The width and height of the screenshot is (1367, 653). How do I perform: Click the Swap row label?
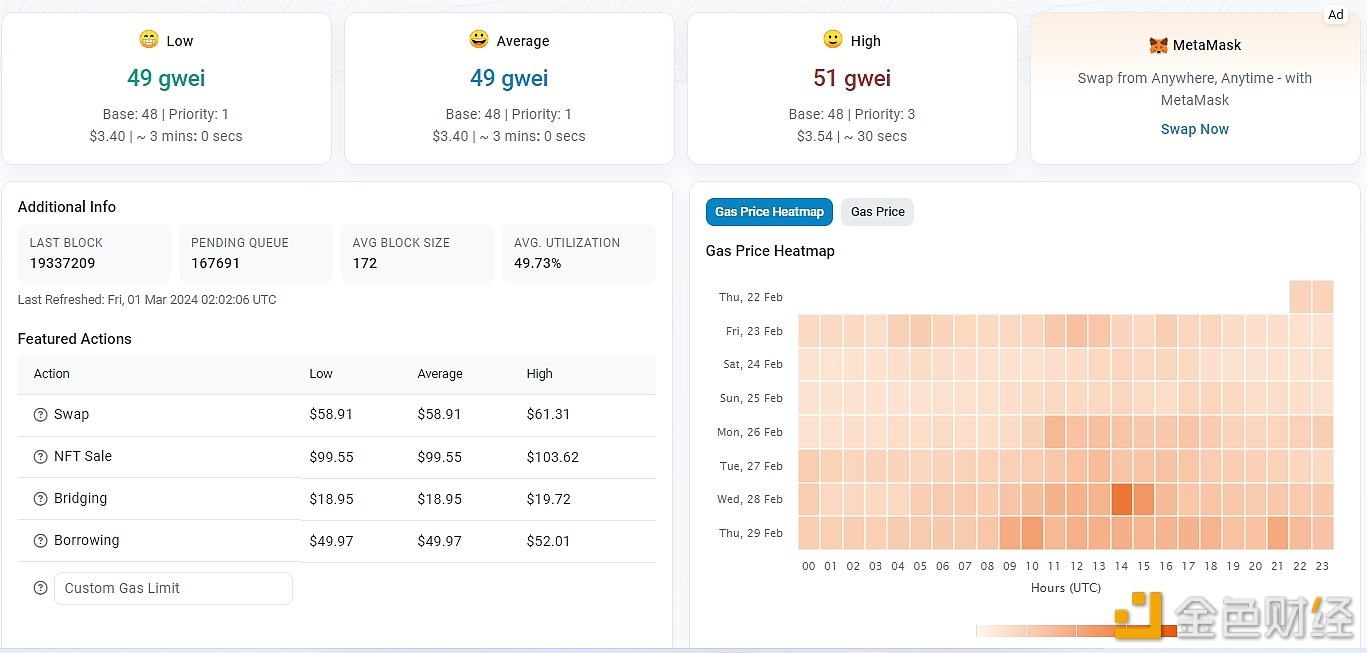click(71, 414)
